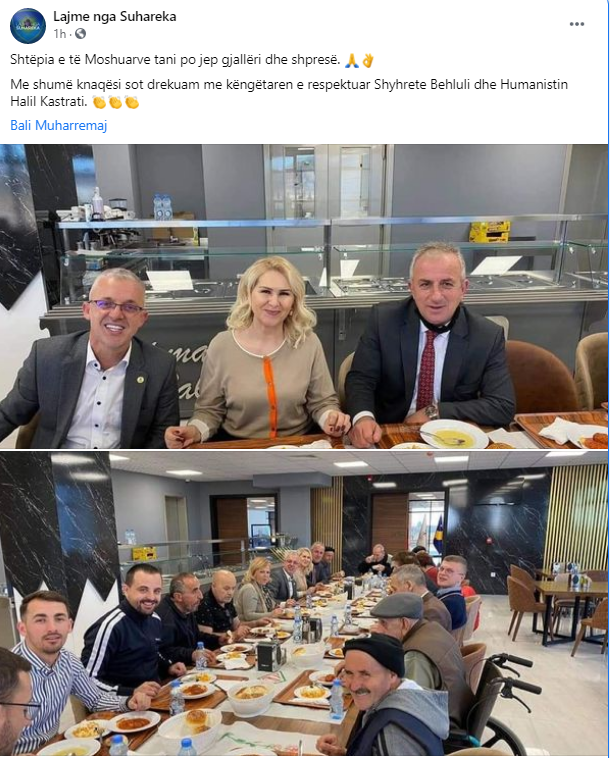Click man with red tie in top photo
This screenshot has width=610, height=758.
(x=430, y=343)
